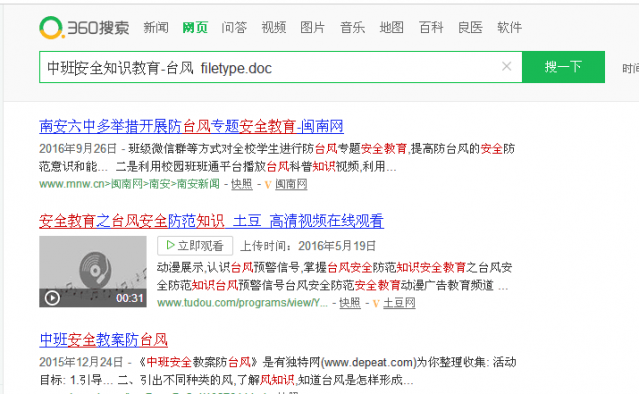Switch to the 百科 tab
The height and width of the screenshot is (394, 639).
431,27
